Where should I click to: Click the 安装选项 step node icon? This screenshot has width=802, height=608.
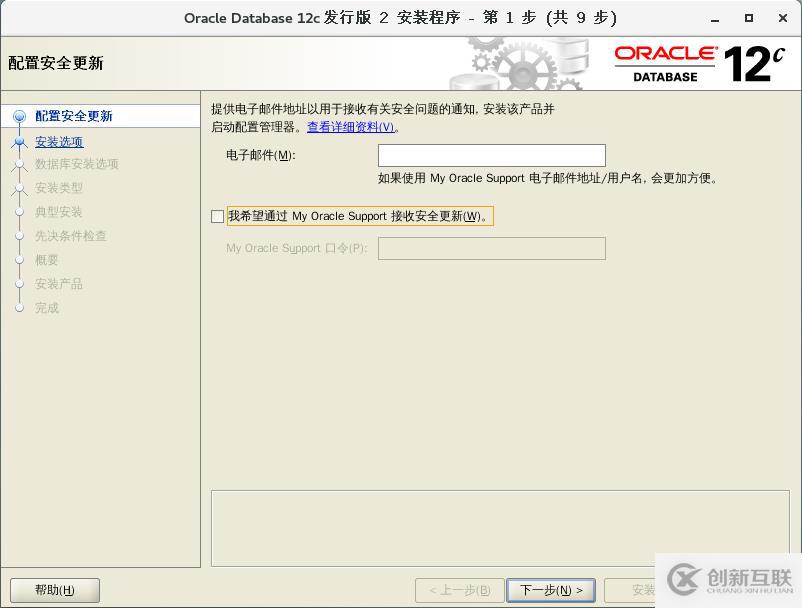click(19, 142)
